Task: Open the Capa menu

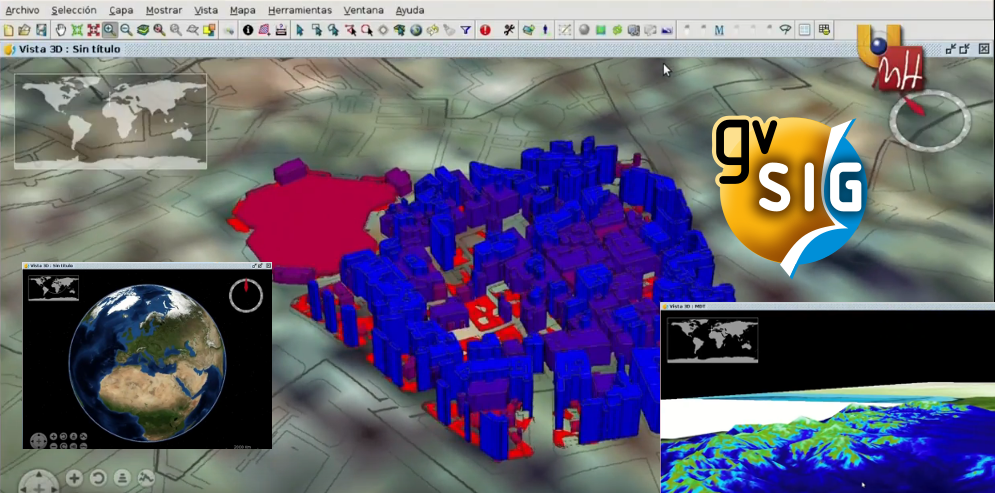Action: pos(121,10)
